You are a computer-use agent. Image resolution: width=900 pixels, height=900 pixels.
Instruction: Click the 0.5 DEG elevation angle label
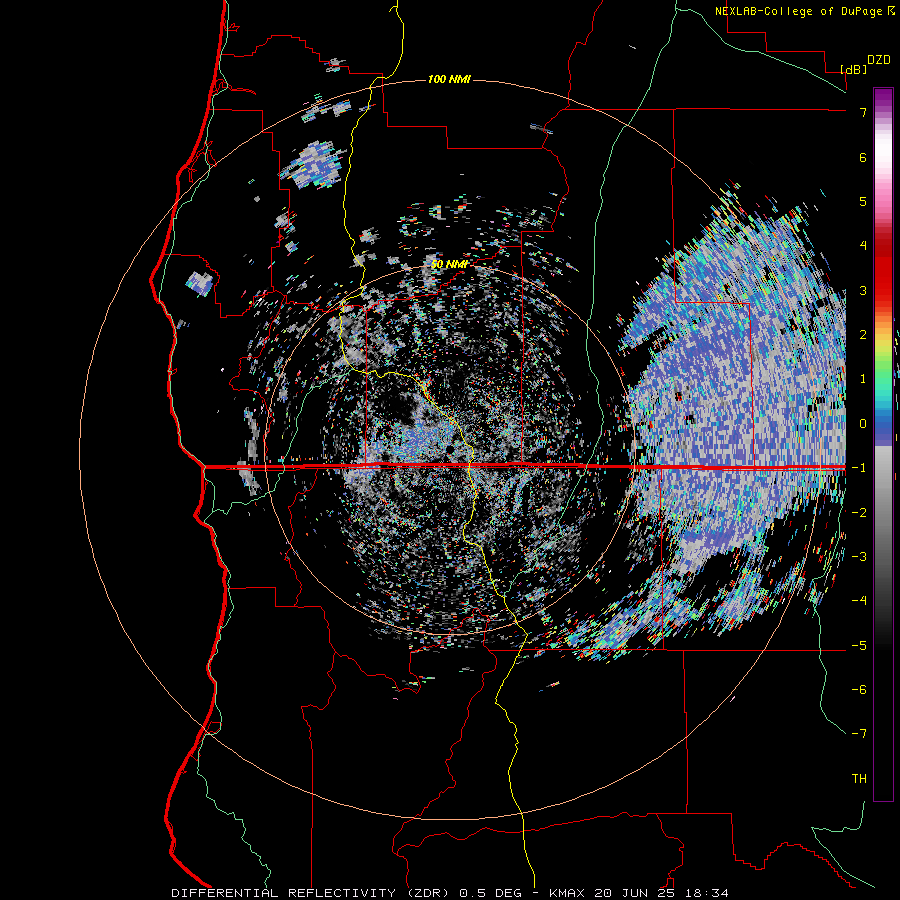point(490,893)
